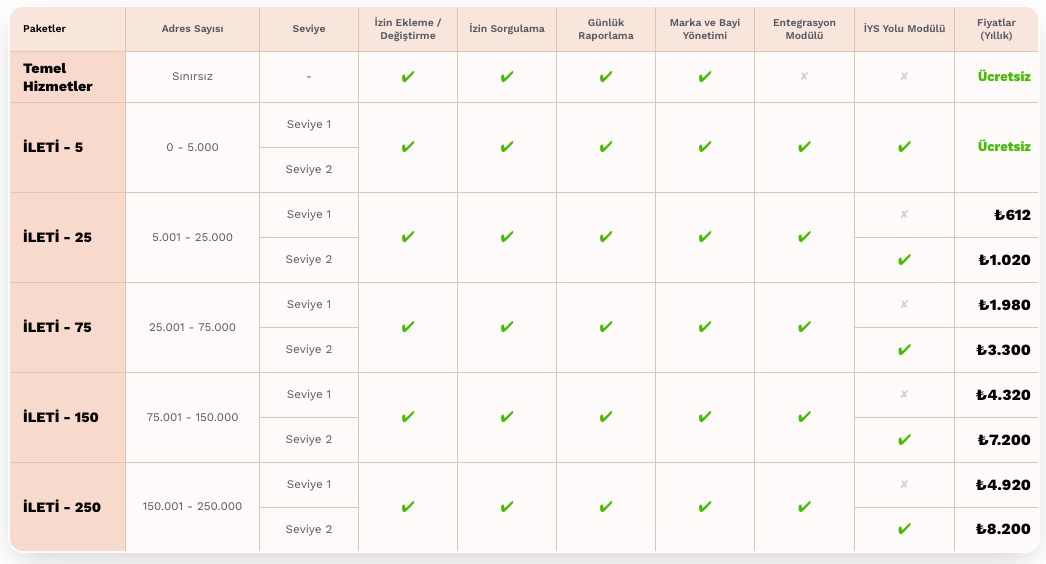Click the İYS Yolu gray cross for İLETİ - 25 Seviye 1

pyautogui.click(x=904, y=214)
